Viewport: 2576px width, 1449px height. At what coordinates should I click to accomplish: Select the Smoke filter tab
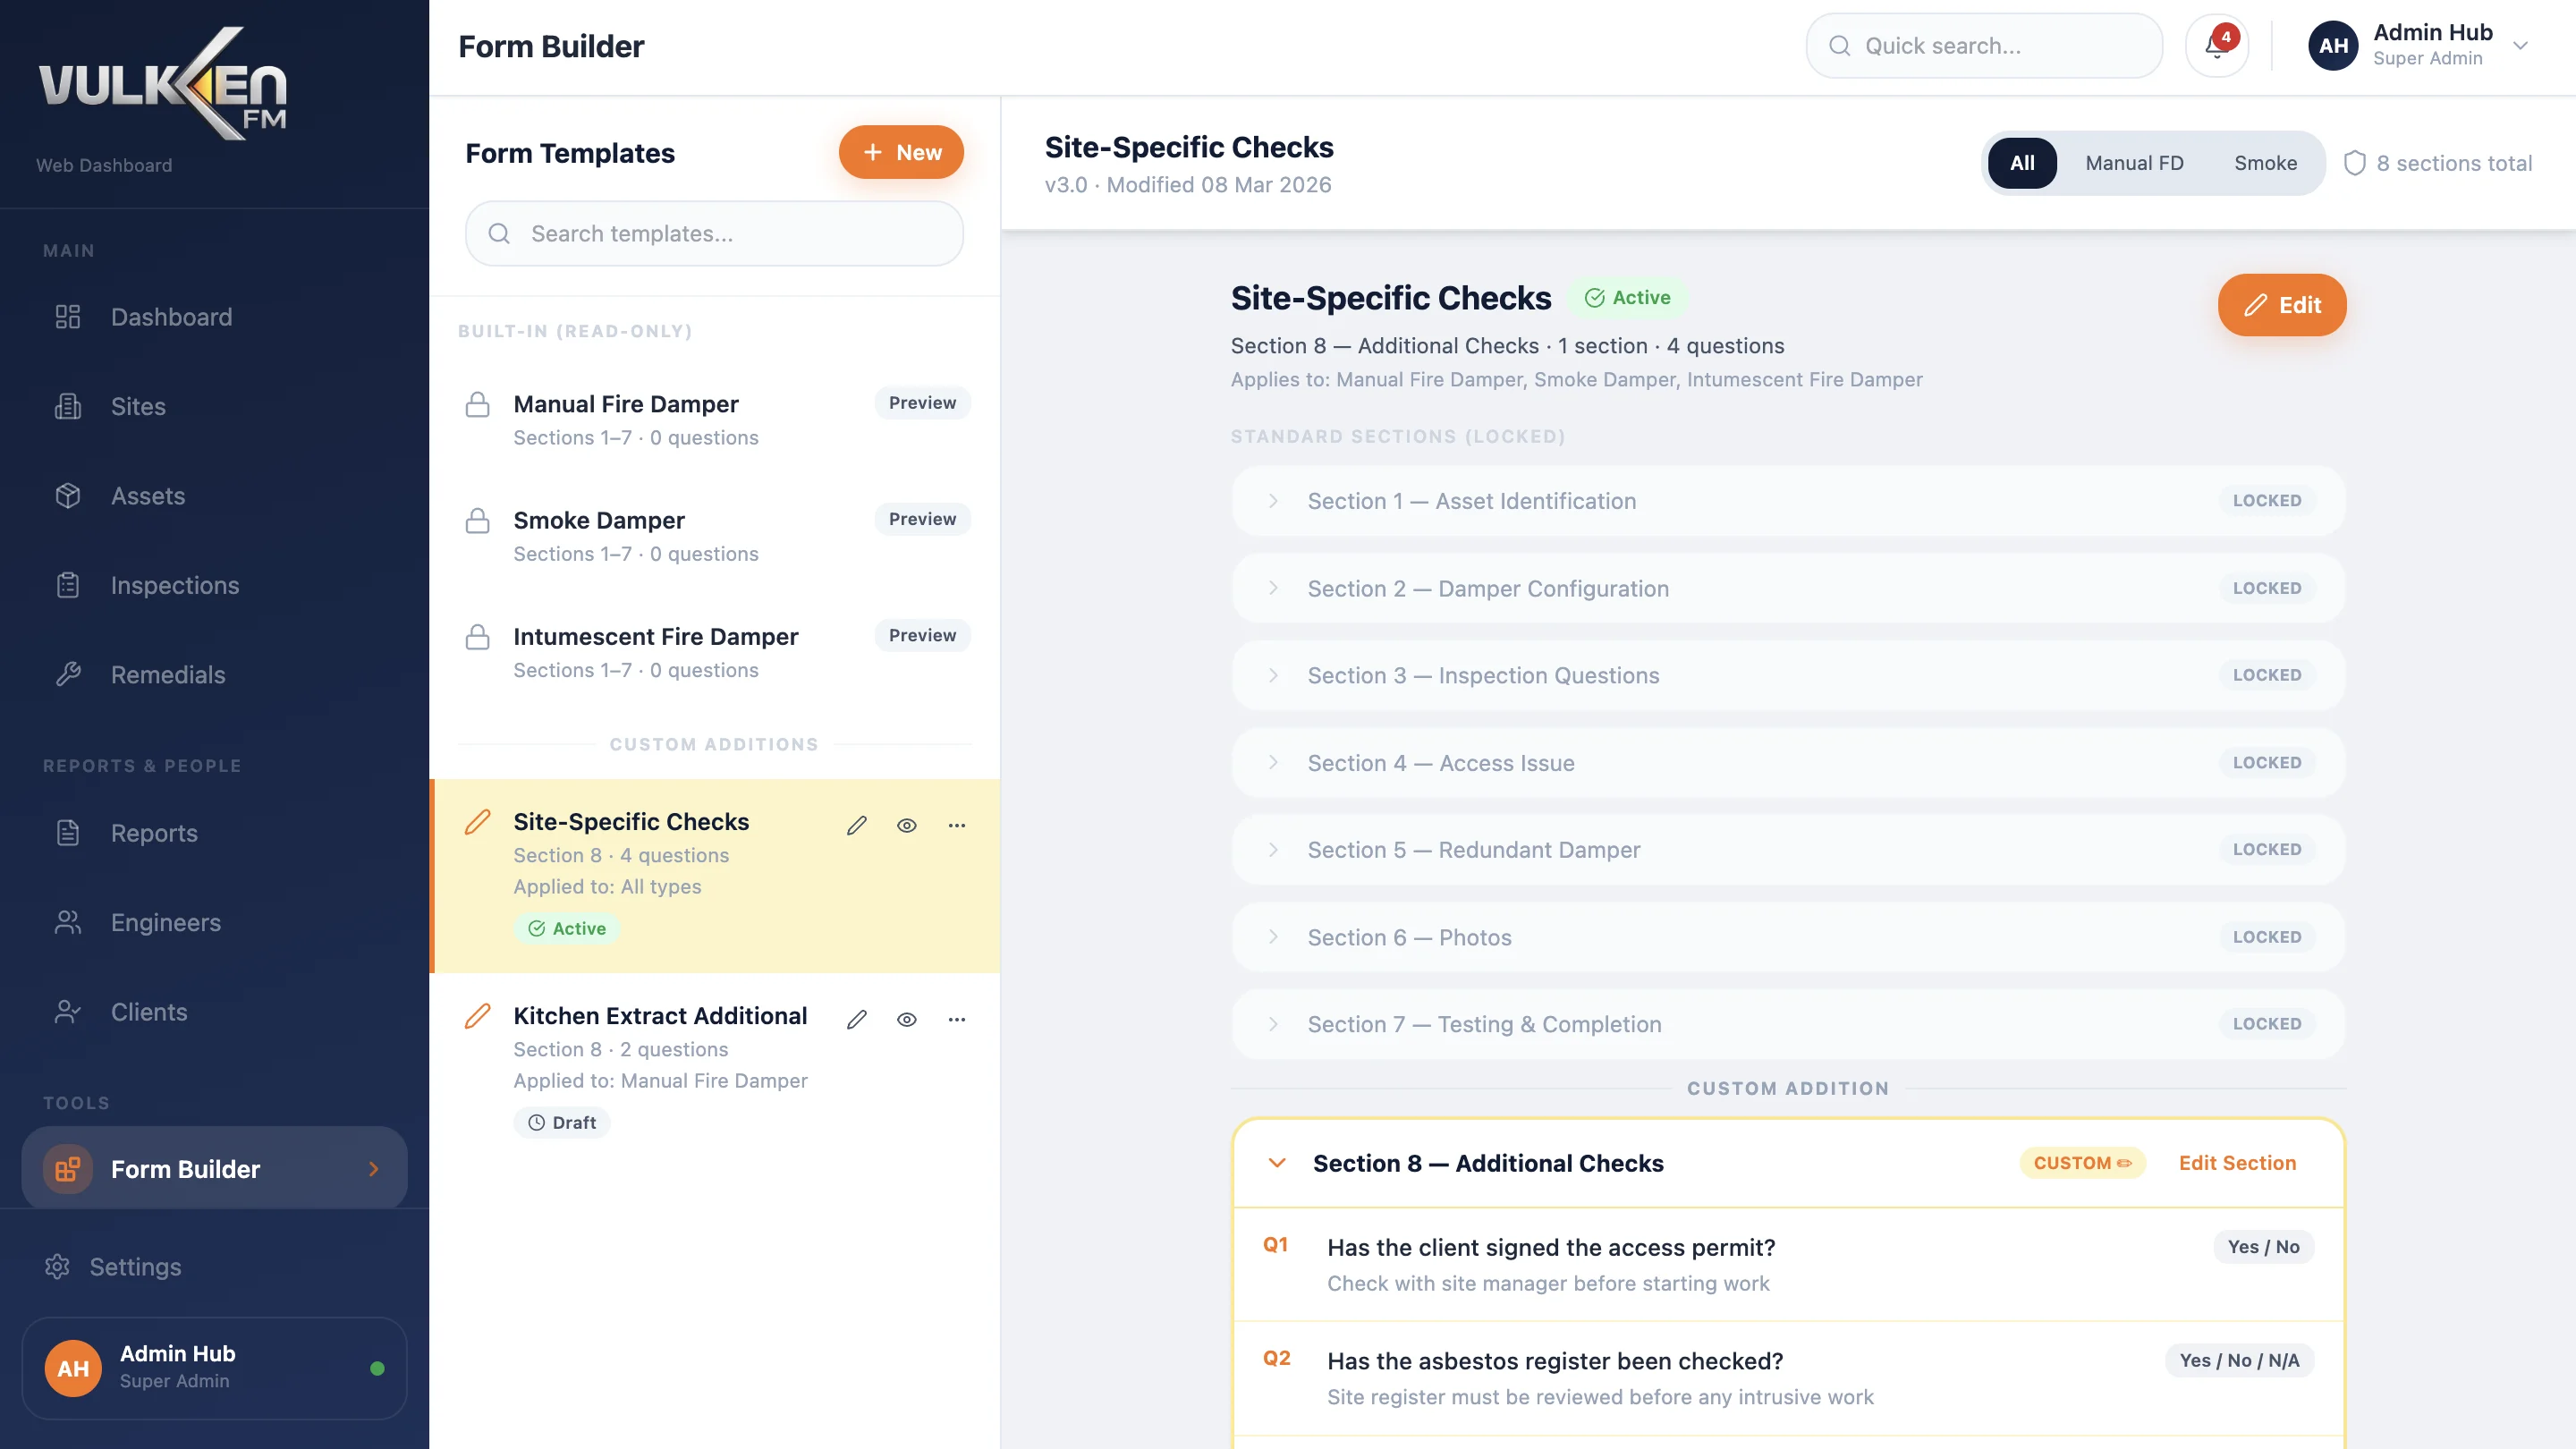pos(2266,162)
